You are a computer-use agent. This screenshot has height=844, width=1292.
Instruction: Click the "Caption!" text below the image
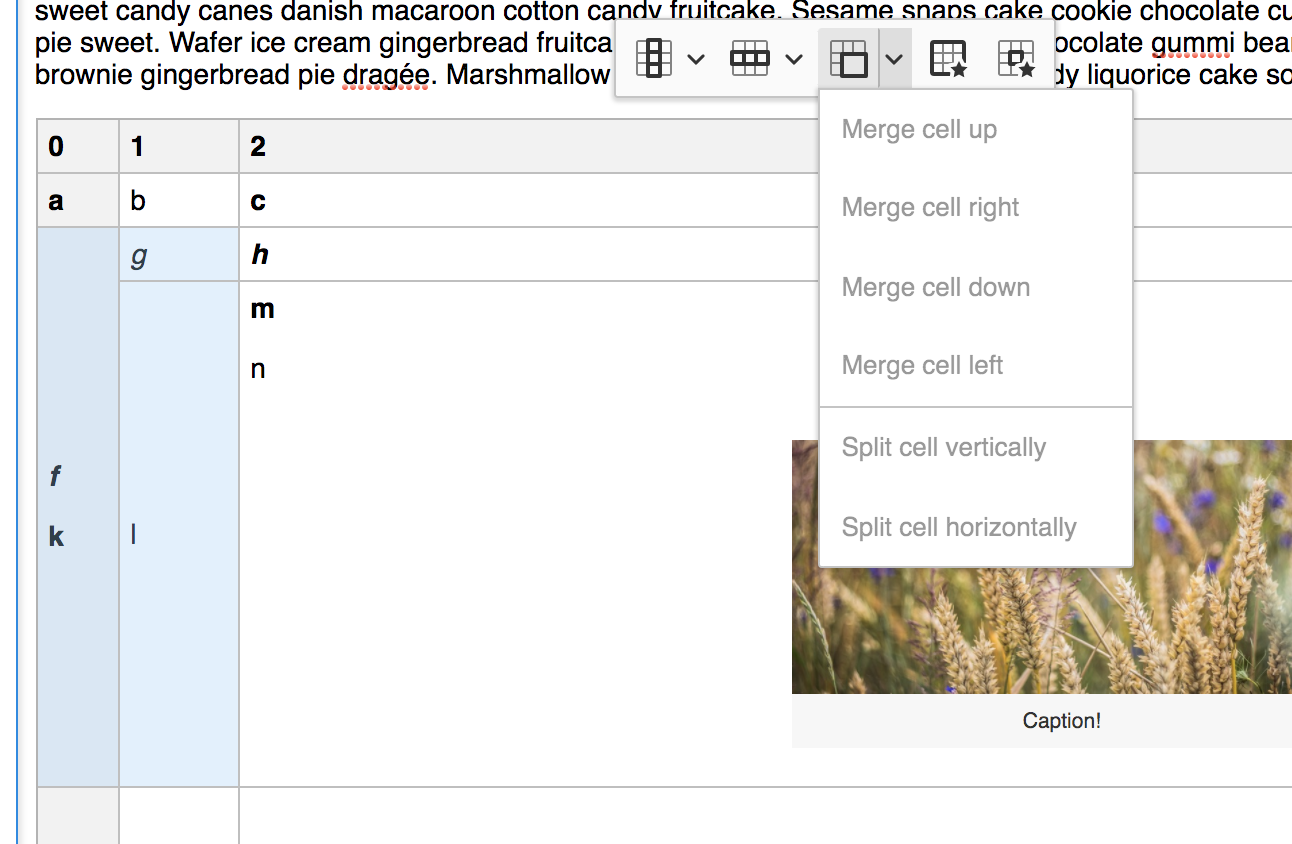point(1061,720)
